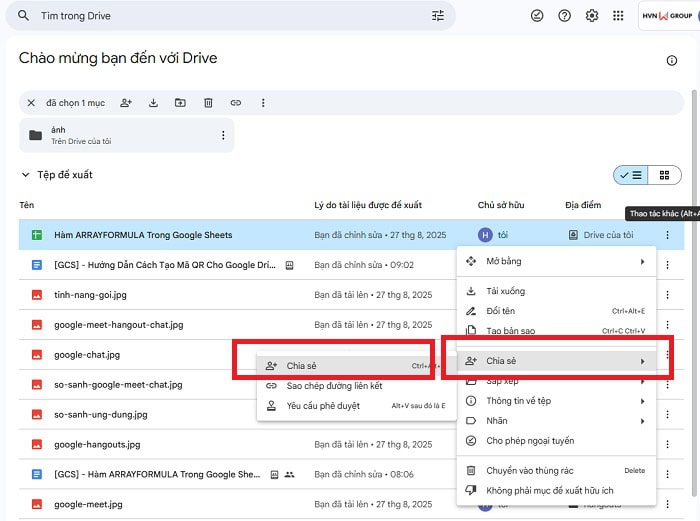700x521 pixels.
Task: Clear selection with the X button
Action: coord(31,103)
